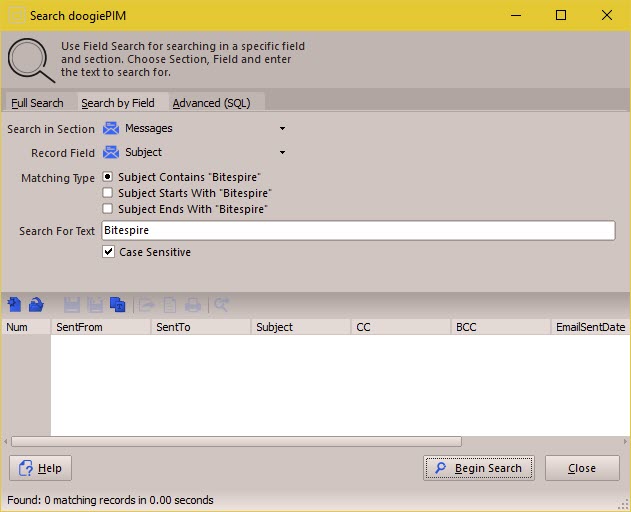
Task: Click the Num column header
Action: (x=26, y=327)
